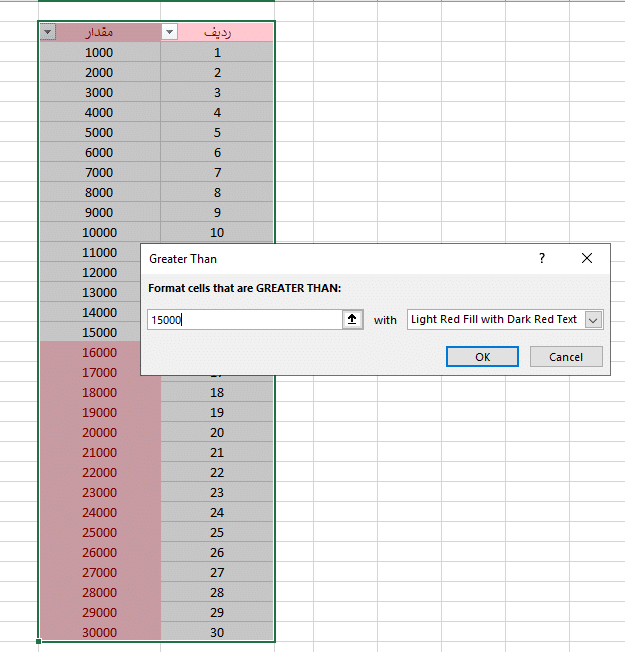The image size is (625, 652).
Task: Select the cell with value 10000
Action: pyautogui.click(x=99, y=232)
